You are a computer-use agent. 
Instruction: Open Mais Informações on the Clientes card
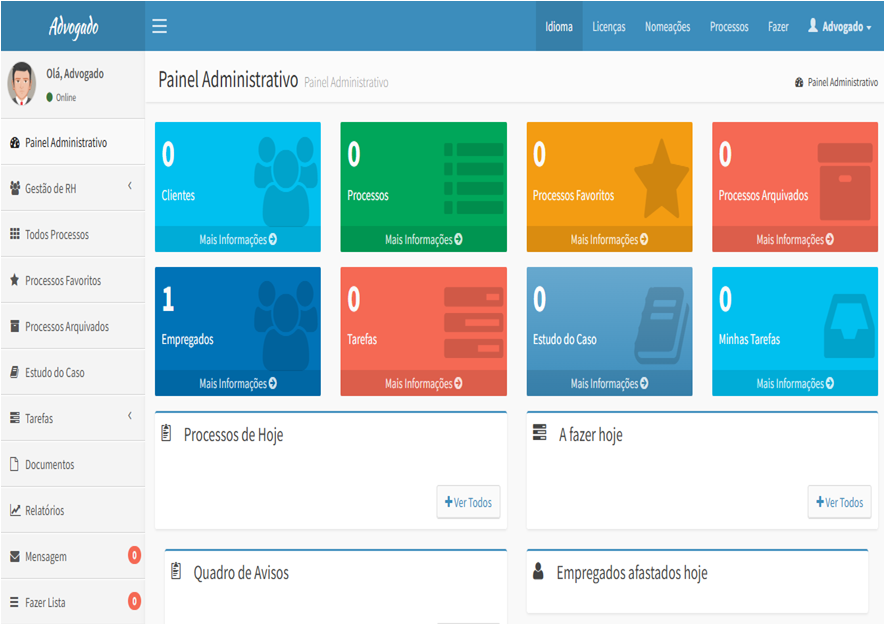pos(237,240)
